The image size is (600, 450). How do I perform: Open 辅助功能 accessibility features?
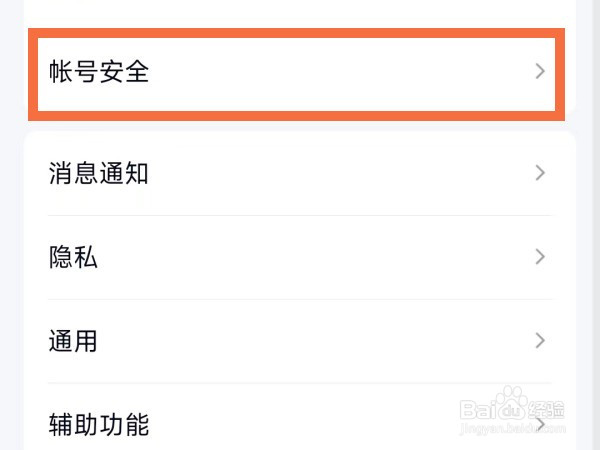pyautogui.click(x=99, y=424)
